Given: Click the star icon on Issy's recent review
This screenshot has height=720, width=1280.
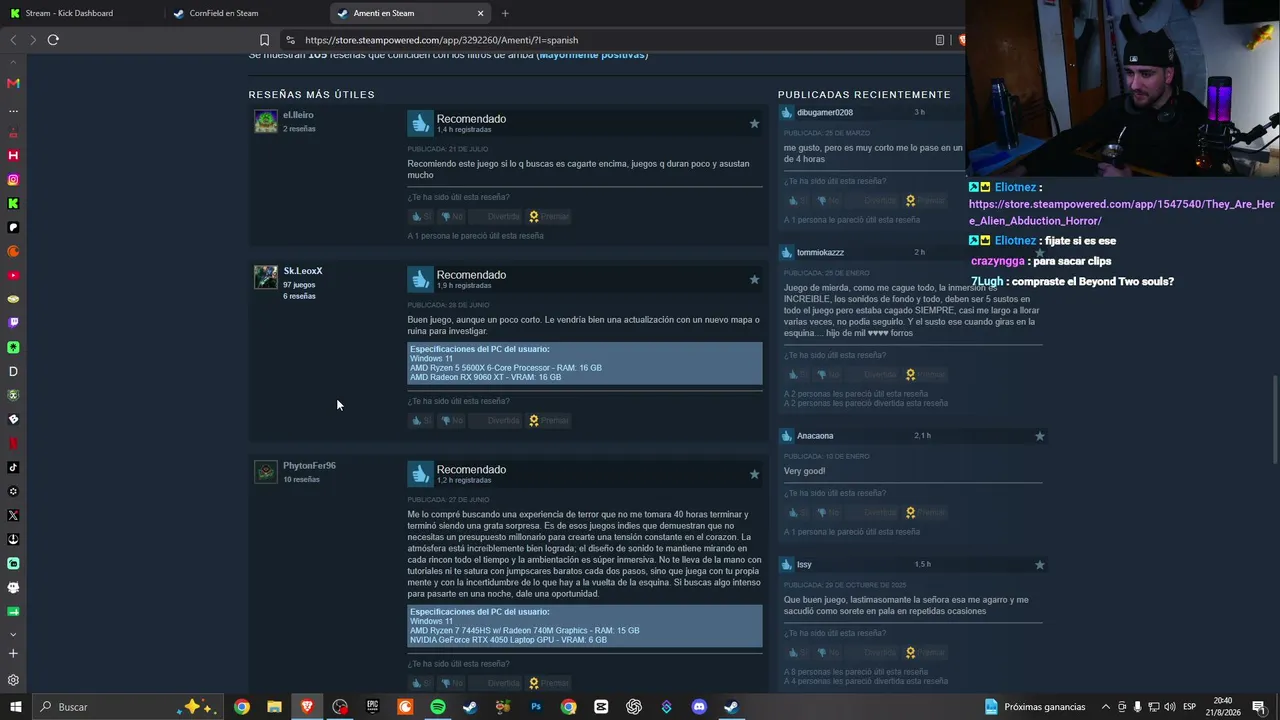Looking at the screenshot, I should coord(1040,565).
